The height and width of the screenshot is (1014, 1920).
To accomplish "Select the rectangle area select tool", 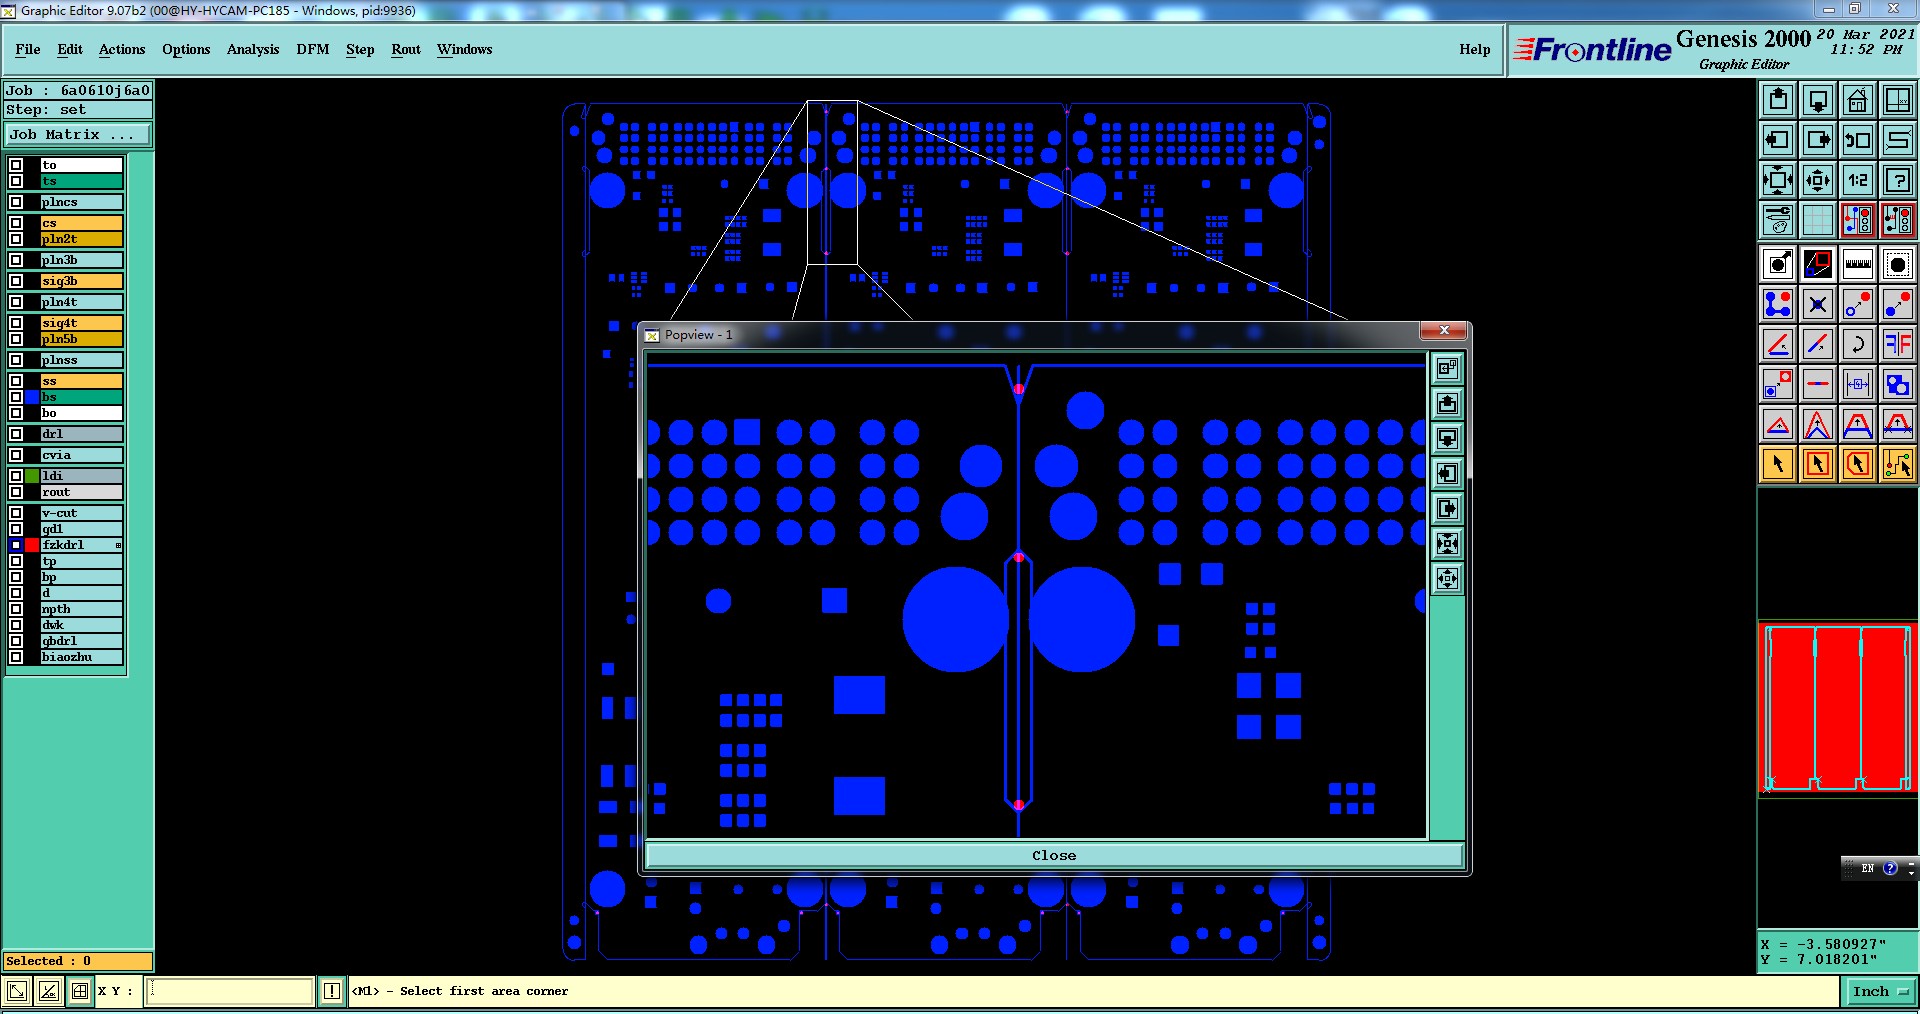I will (1818, 464).
